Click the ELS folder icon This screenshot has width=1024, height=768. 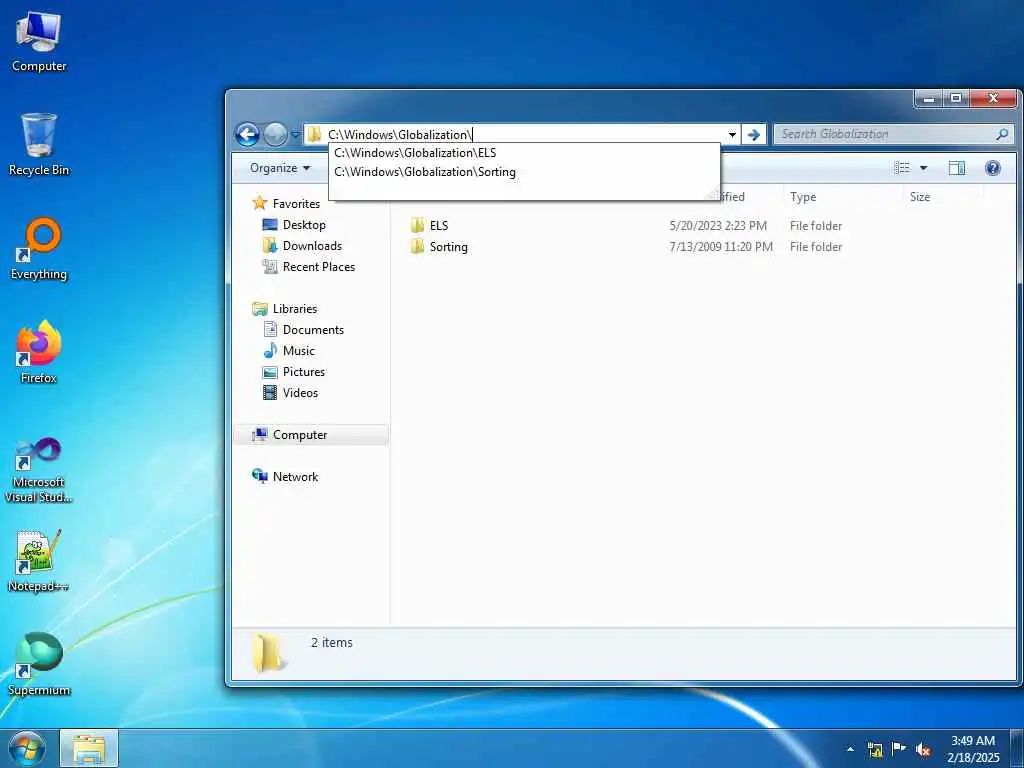tap(417, 226)
